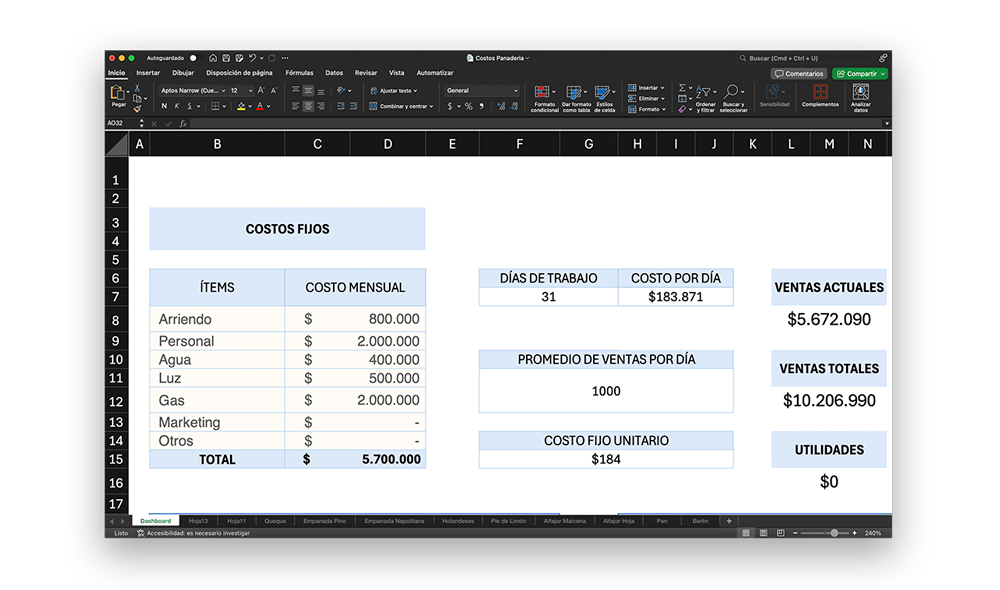Align text to the right
The height and width of the screenshot is (590, 1000).
pos(321,107)
